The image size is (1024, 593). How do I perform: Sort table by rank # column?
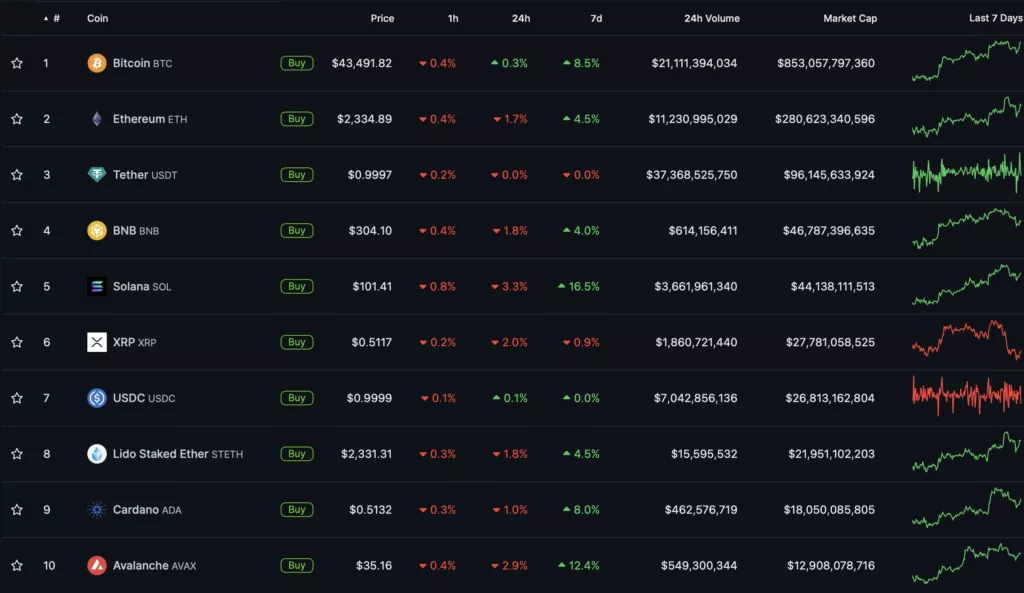pyautogui.click(x=52, y=18)
